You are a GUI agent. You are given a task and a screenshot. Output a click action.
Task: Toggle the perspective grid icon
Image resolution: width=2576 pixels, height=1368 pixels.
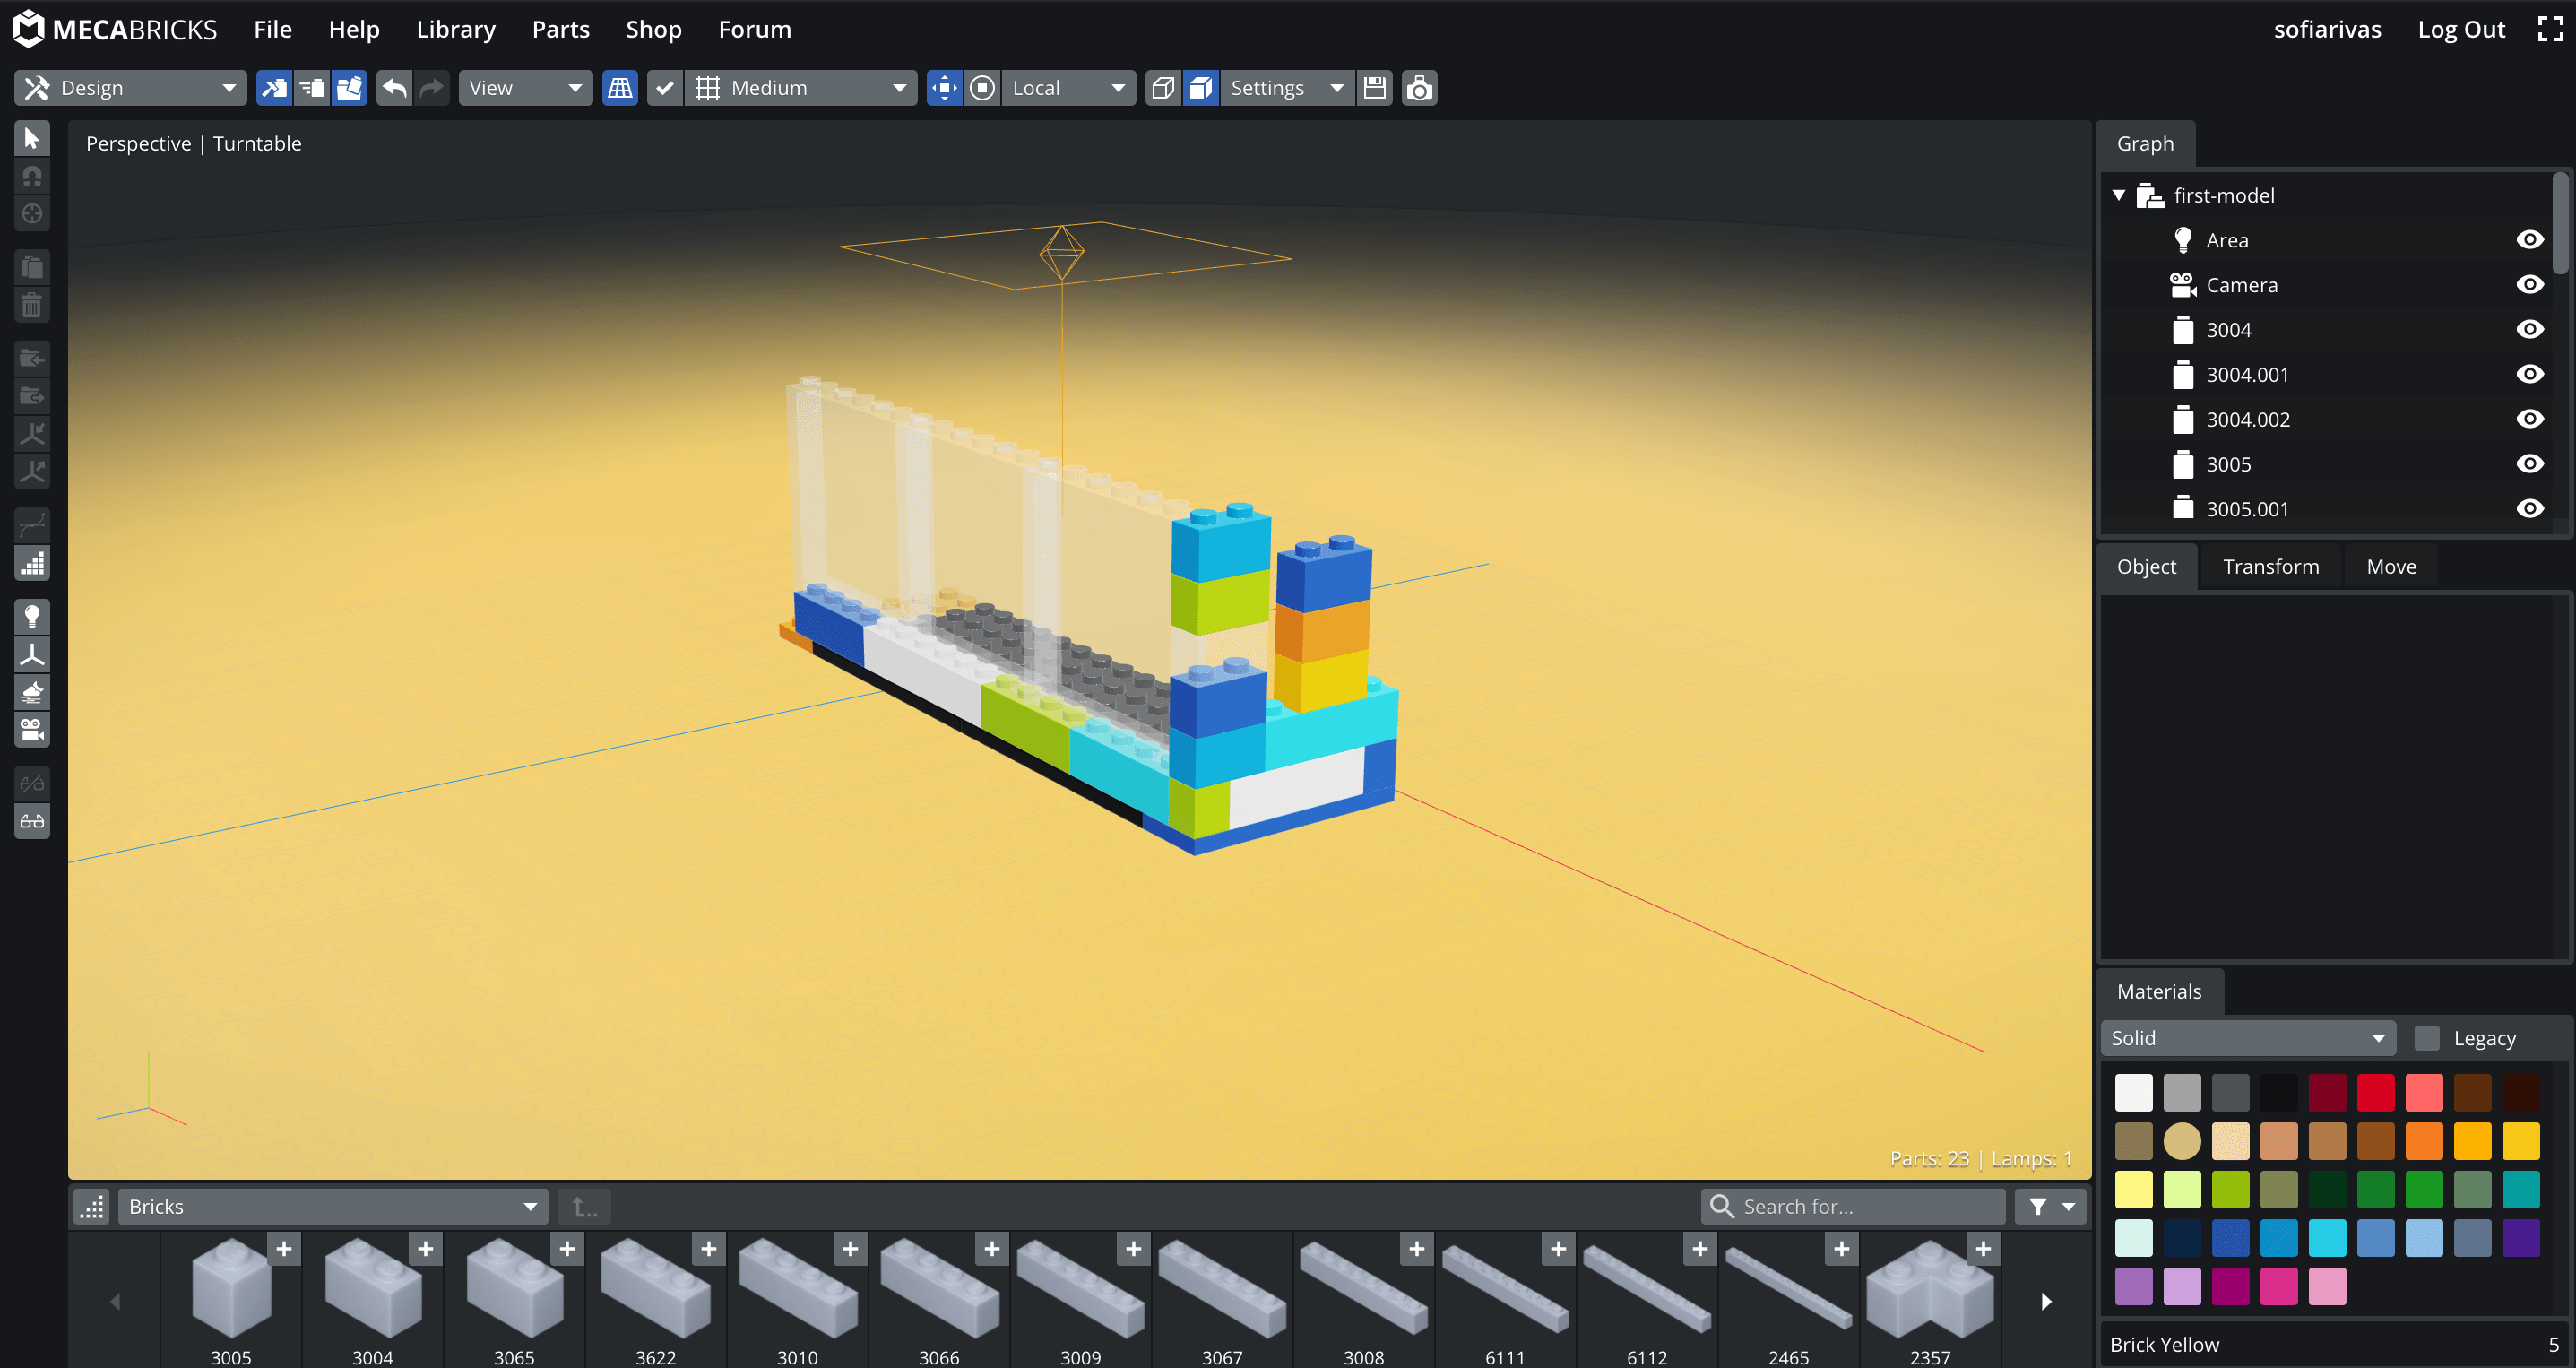(620, 88)
